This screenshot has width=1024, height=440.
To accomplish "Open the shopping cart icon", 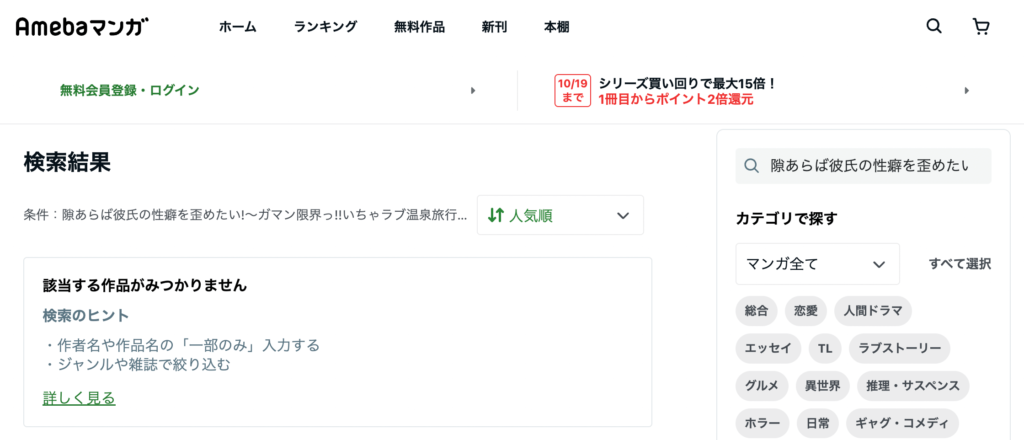I will 981,27.
